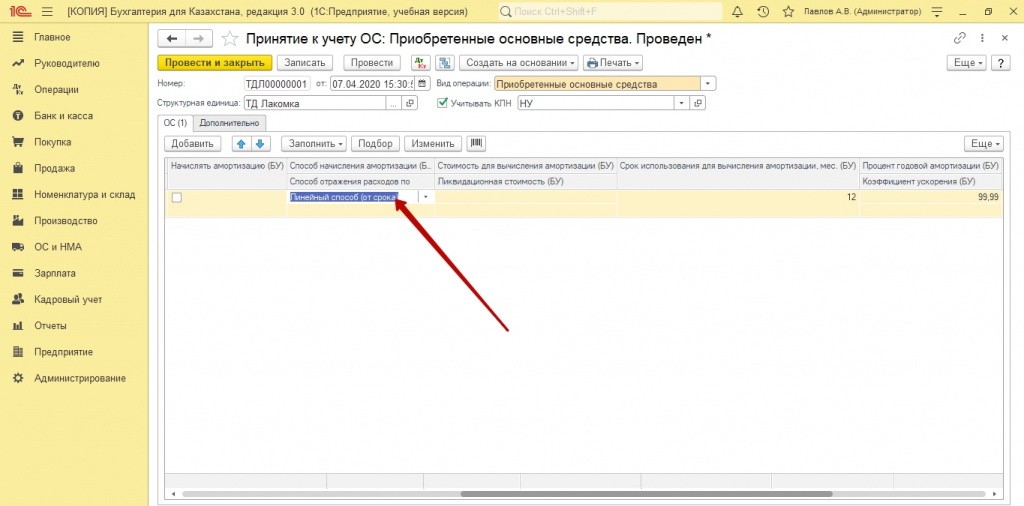
Task: Click the barcode scanner icon
Action: 476,144
